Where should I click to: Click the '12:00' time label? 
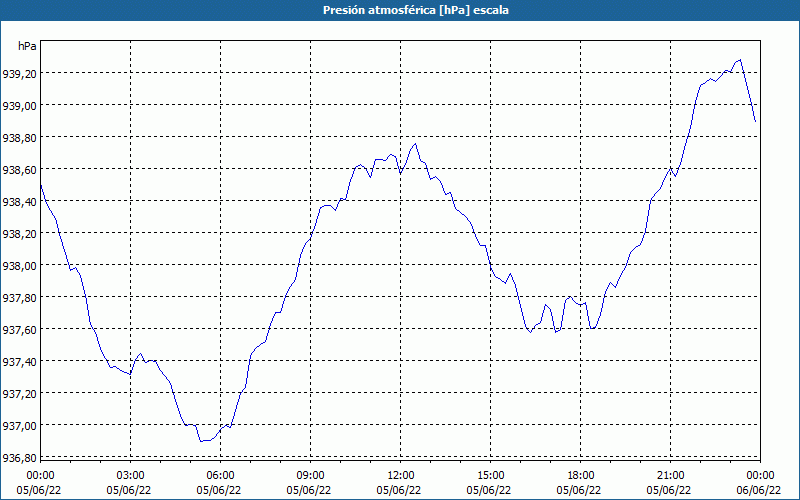coord(401,476)
